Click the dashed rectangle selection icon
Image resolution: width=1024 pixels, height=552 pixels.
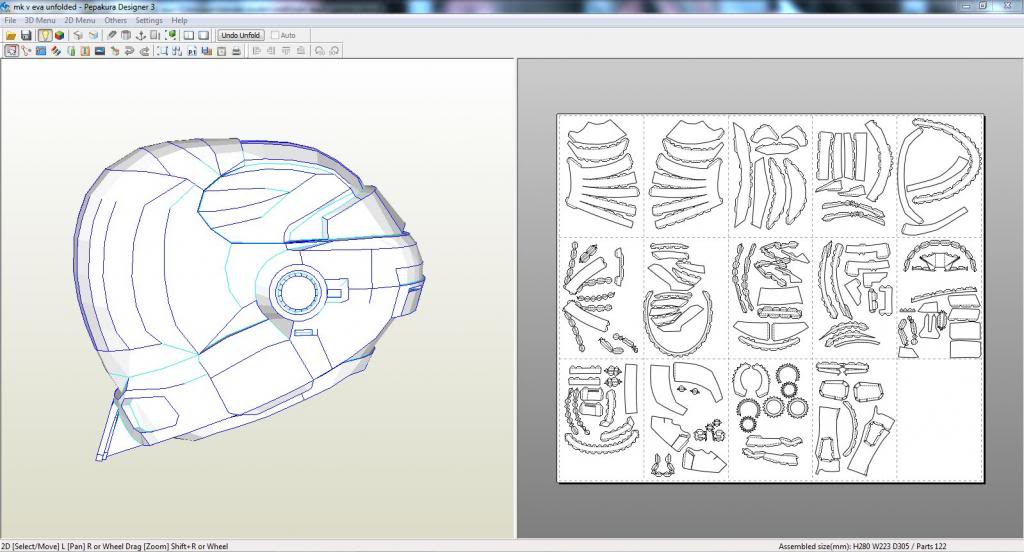point(162,50)
